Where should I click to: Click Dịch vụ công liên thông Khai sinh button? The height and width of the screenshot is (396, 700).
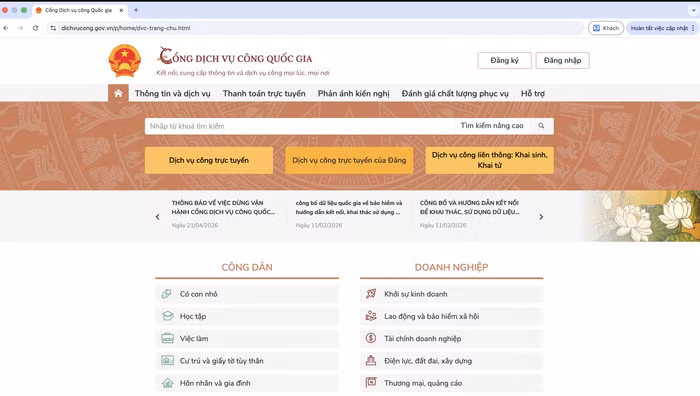(x=490, y=160)
